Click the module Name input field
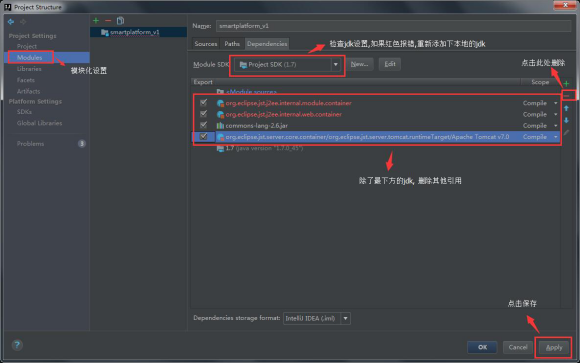Image resolution: width=580 pixels, height=363 pixels. 393,26
